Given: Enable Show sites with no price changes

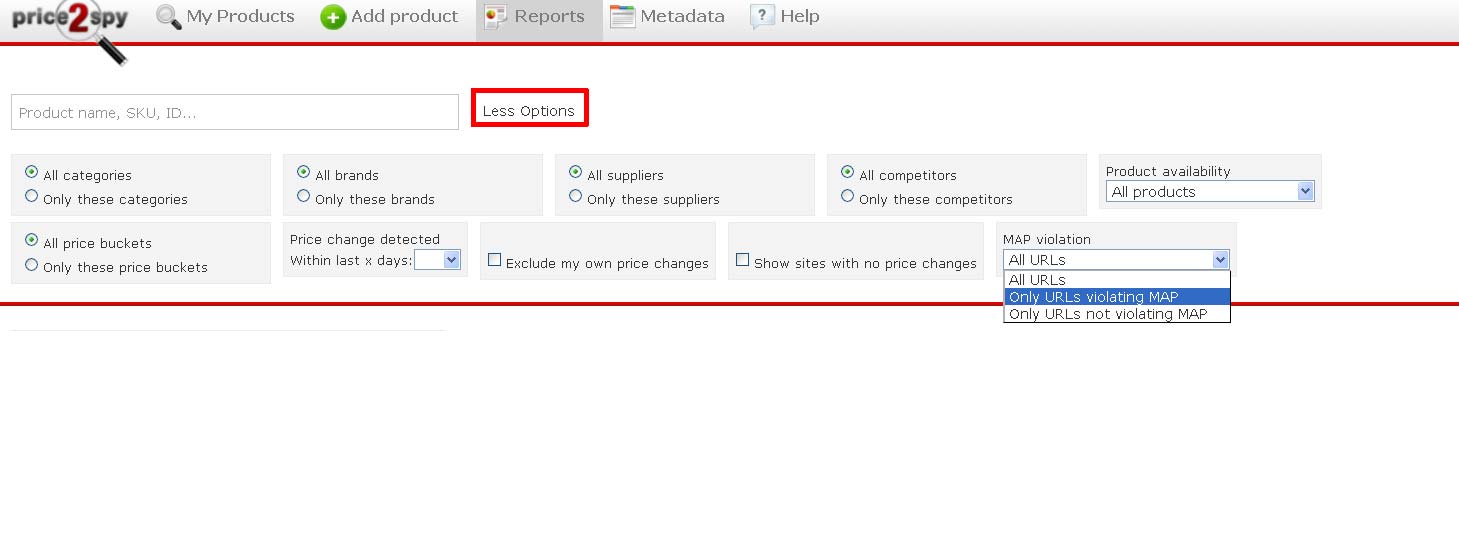Looking at the screenshot, I should pos(742,260).
